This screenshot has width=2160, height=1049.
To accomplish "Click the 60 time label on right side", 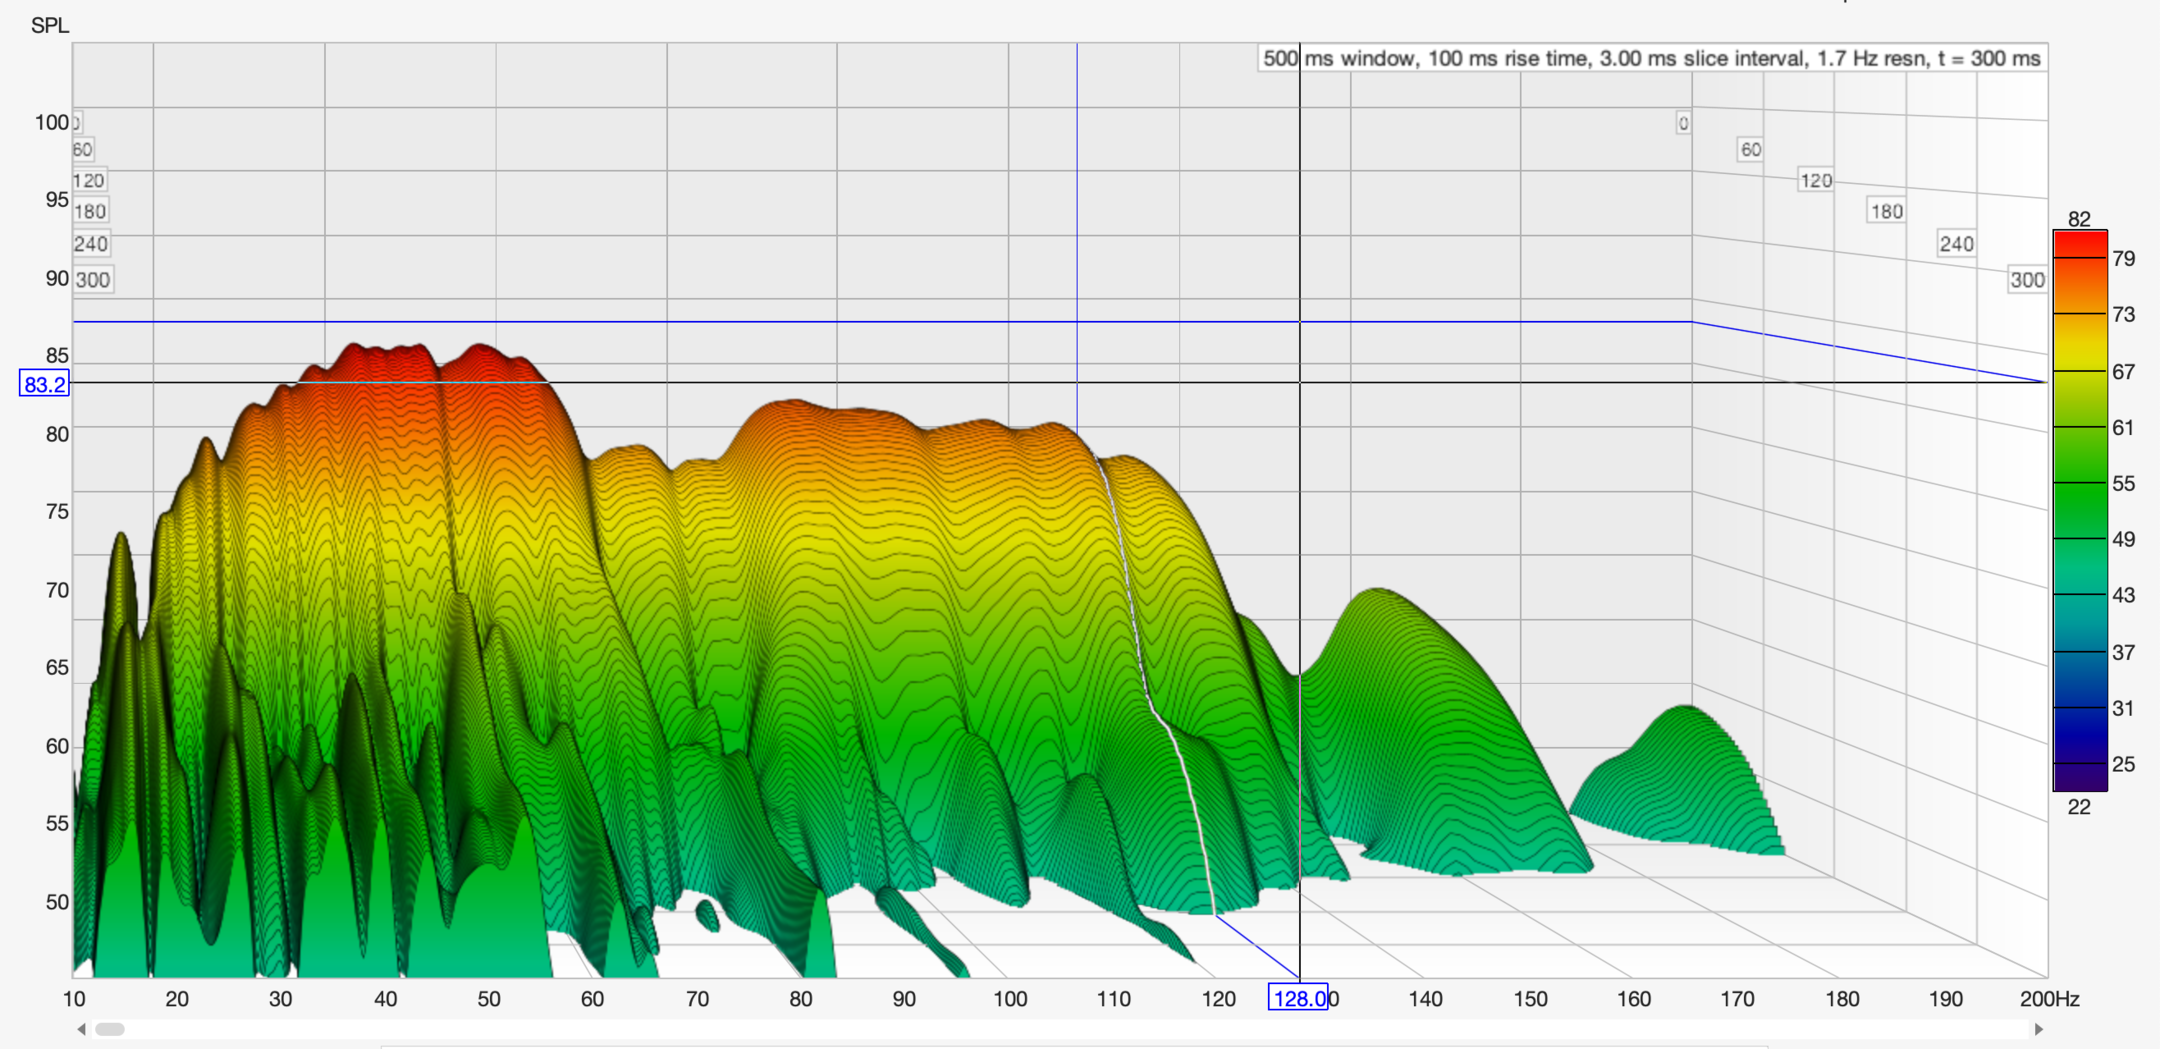I will (1750, 150).
